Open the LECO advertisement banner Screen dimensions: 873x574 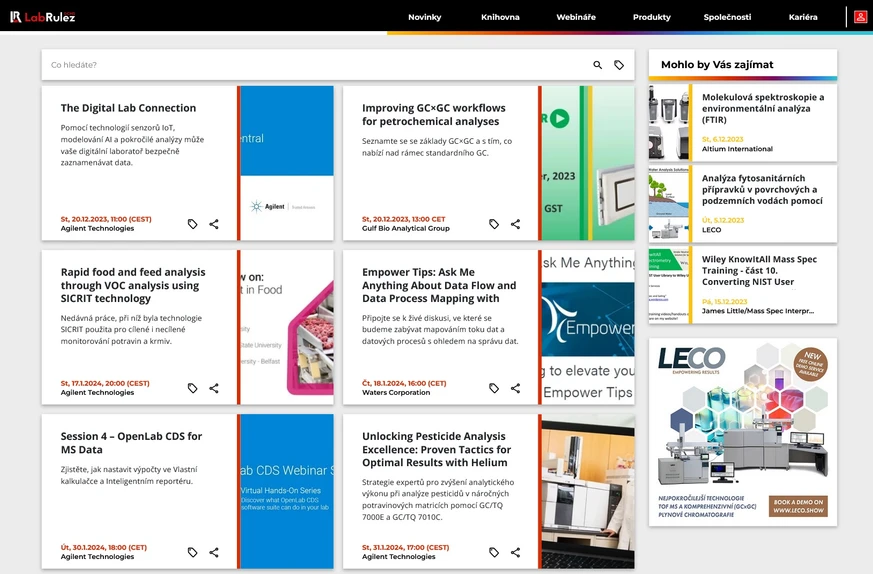pos(743,432)
